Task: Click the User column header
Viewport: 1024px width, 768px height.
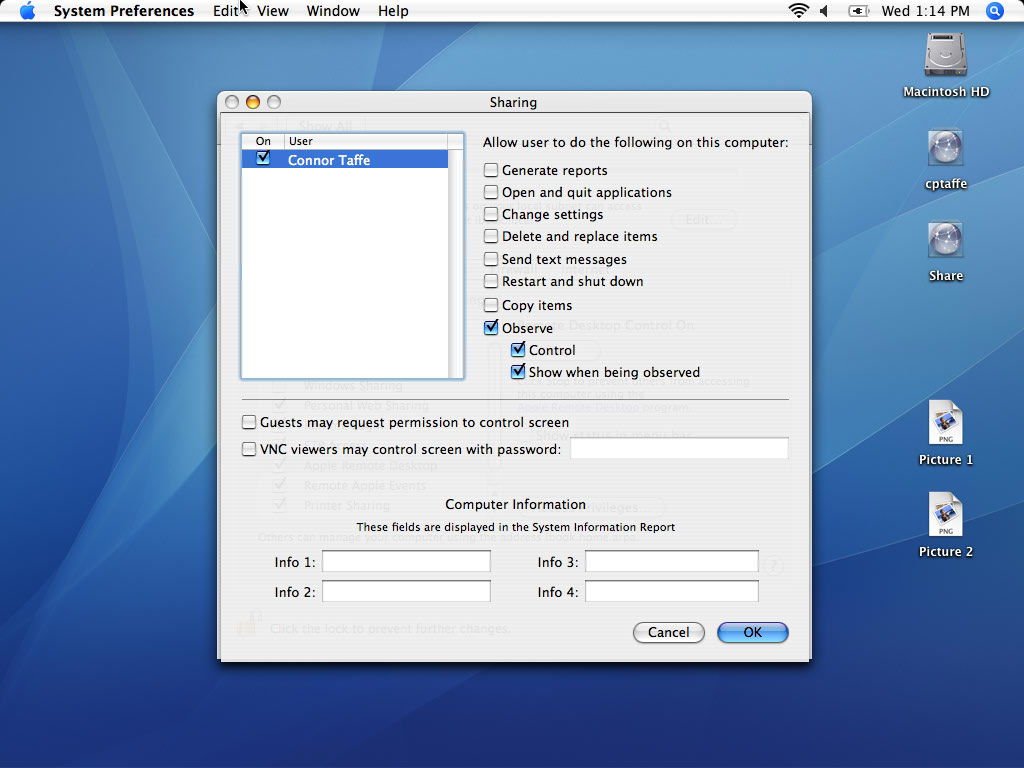Action: 366,141
